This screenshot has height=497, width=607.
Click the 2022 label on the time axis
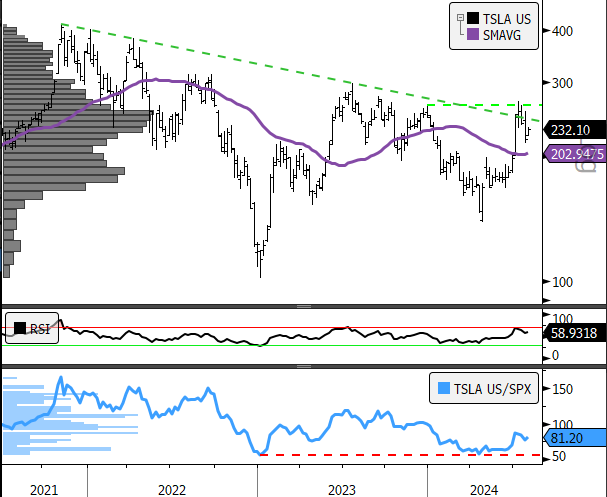click(x=172, y=490)
